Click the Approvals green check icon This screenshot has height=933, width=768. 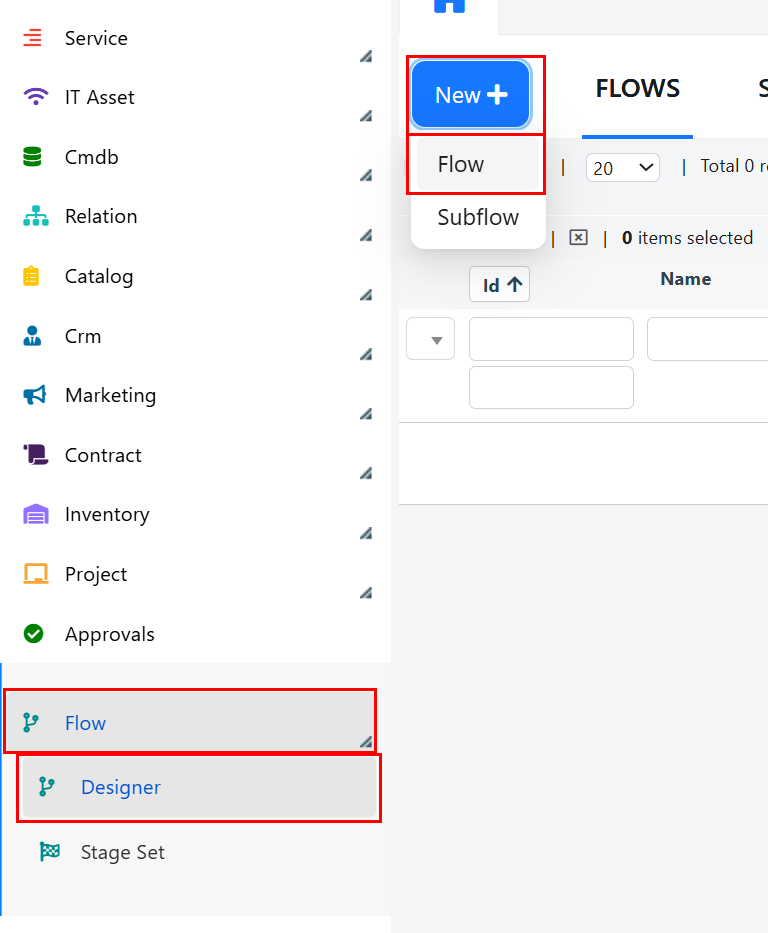[33, 634]
